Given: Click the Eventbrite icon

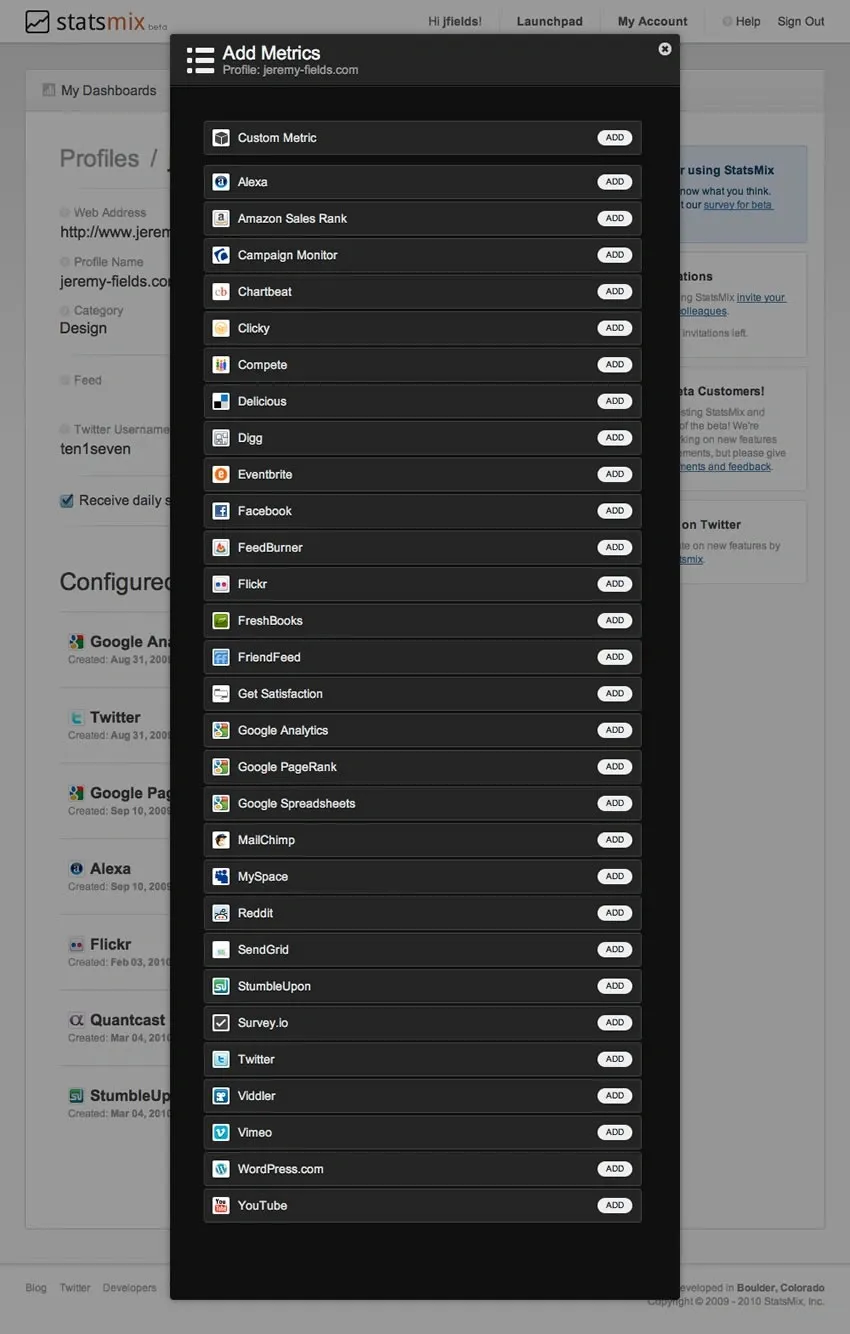Looking at the screenshot, I should click(221, 474).
